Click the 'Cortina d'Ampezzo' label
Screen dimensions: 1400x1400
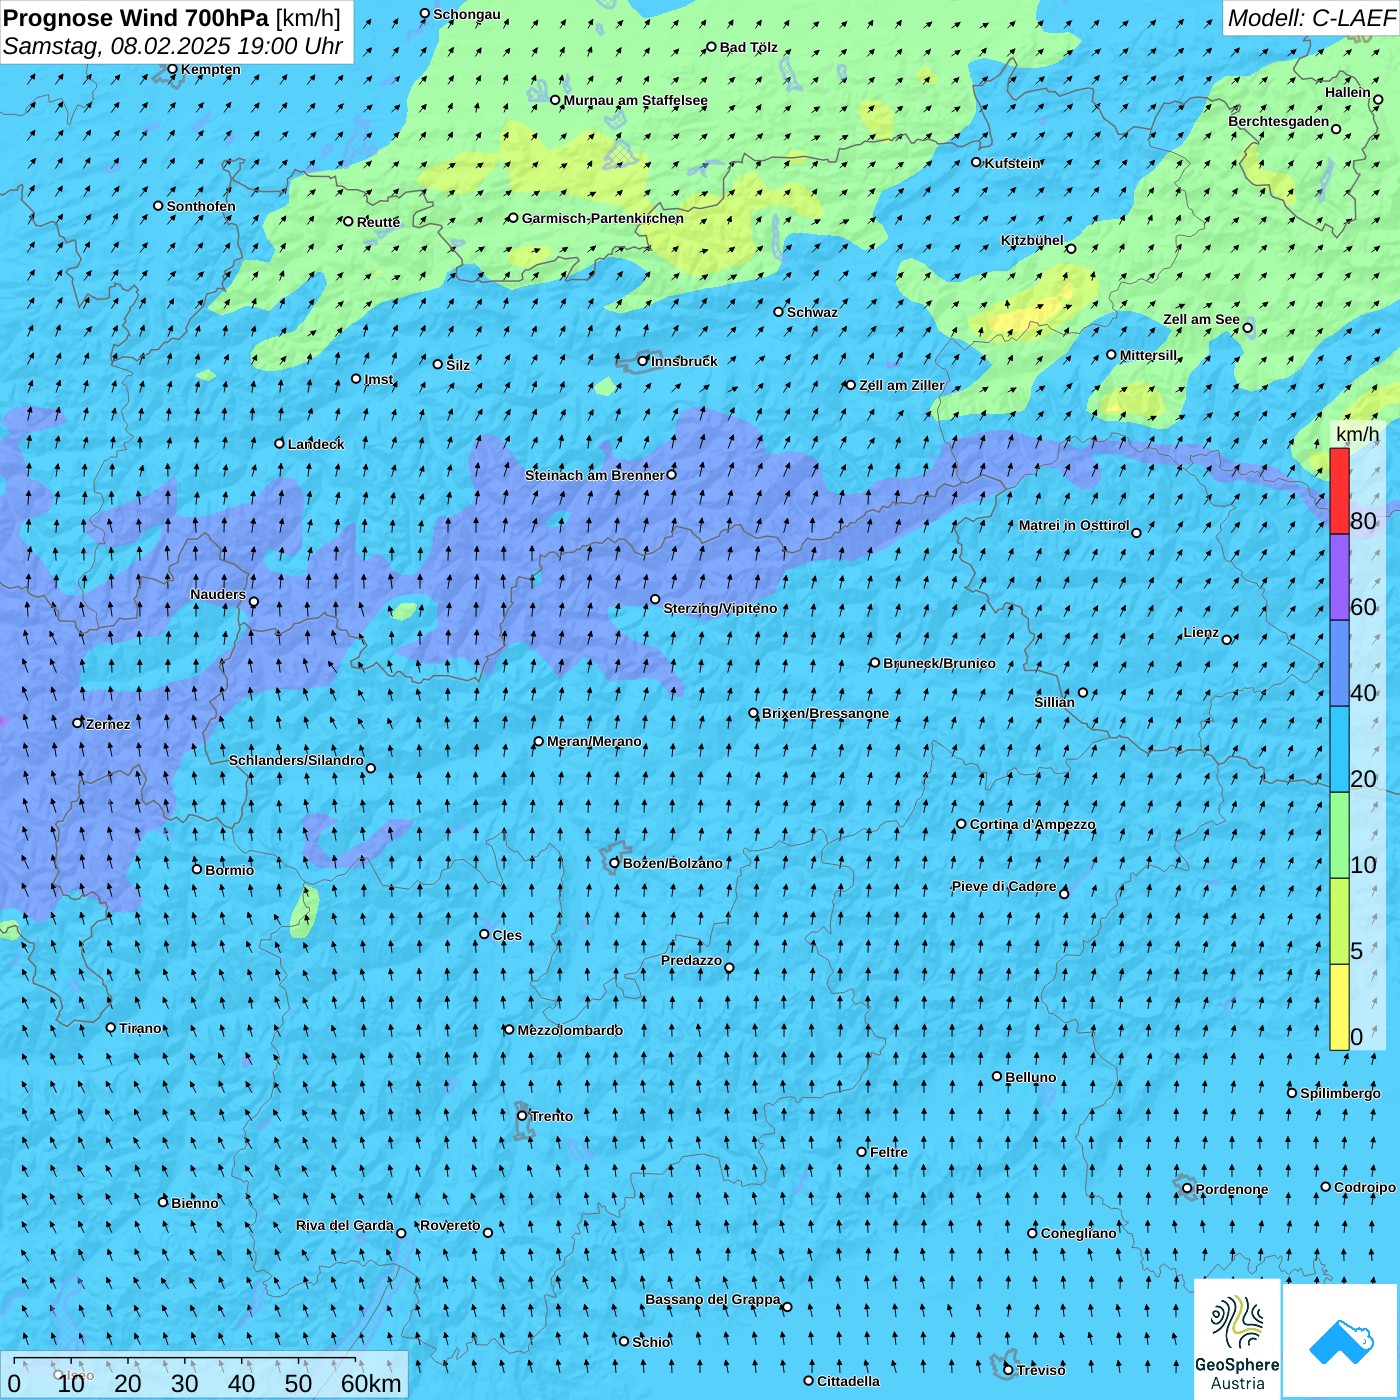(1032, 824)
